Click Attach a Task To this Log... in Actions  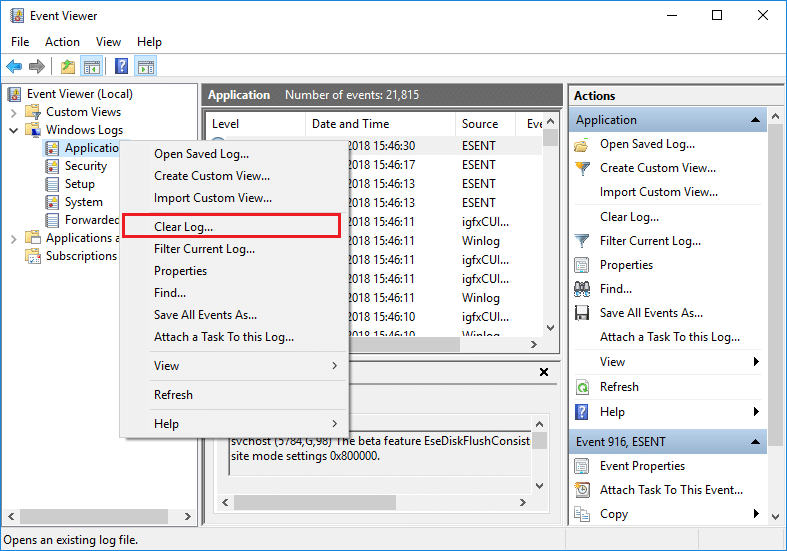670,337
